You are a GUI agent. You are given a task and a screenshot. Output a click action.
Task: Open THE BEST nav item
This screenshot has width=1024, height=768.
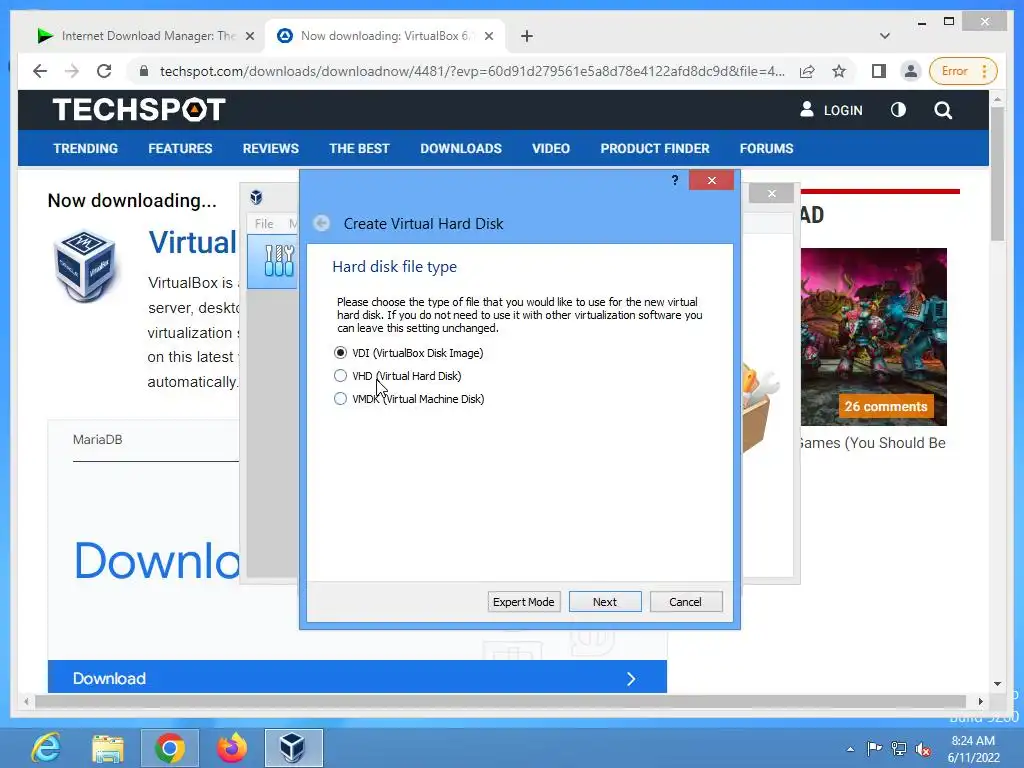(x=359, y=148)
